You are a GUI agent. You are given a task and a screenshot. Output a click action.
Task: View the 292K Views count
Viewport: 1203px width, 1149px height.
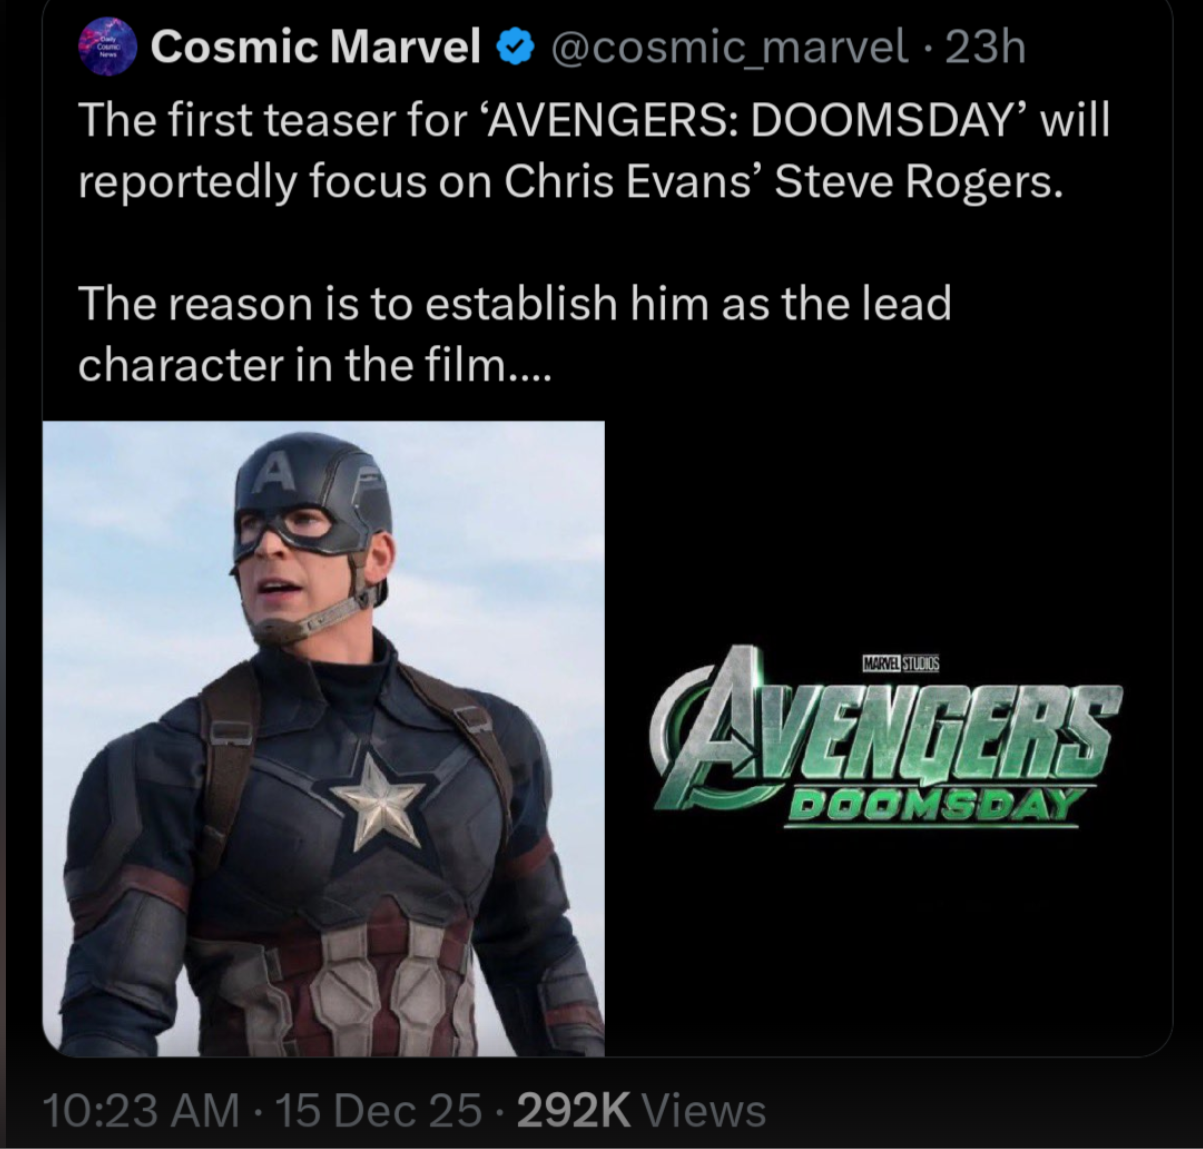[641, 1110]
